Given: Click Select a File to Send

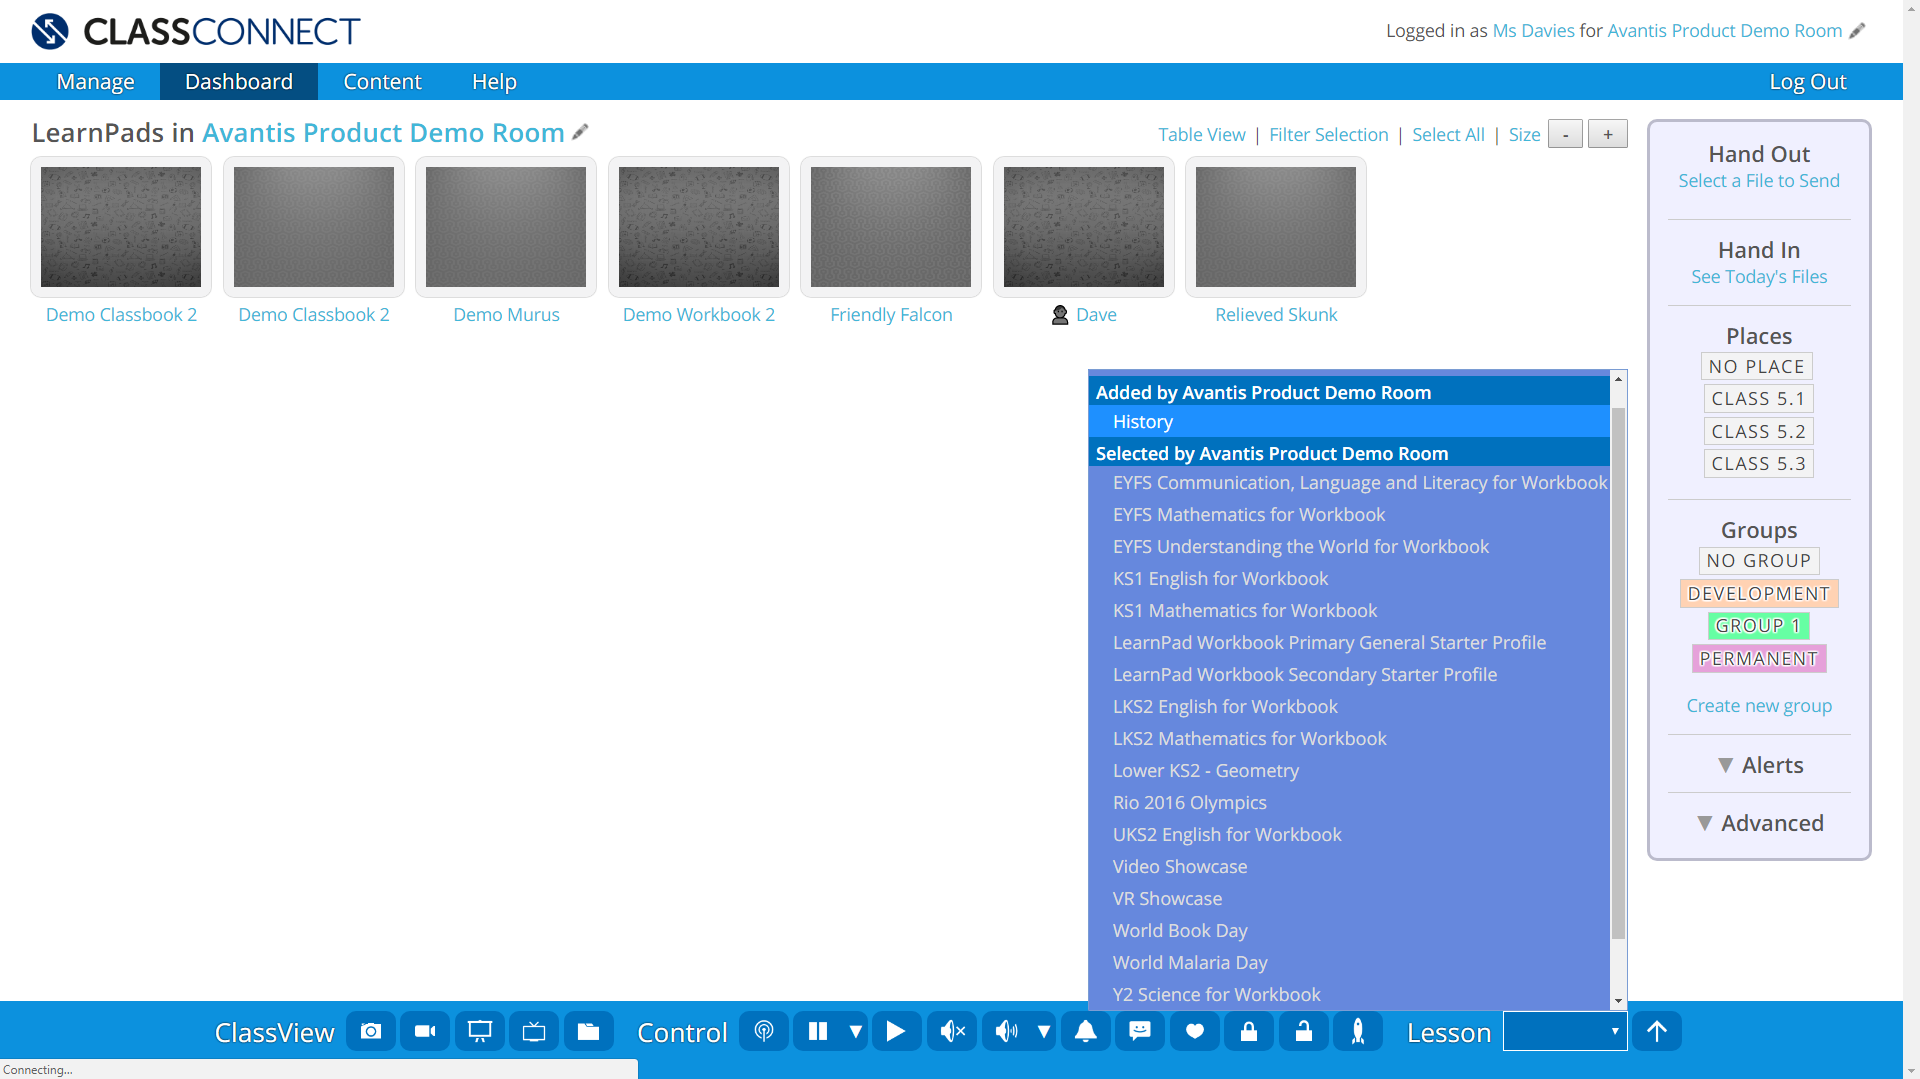Looking at the screenshot, I should point(1759,181).
